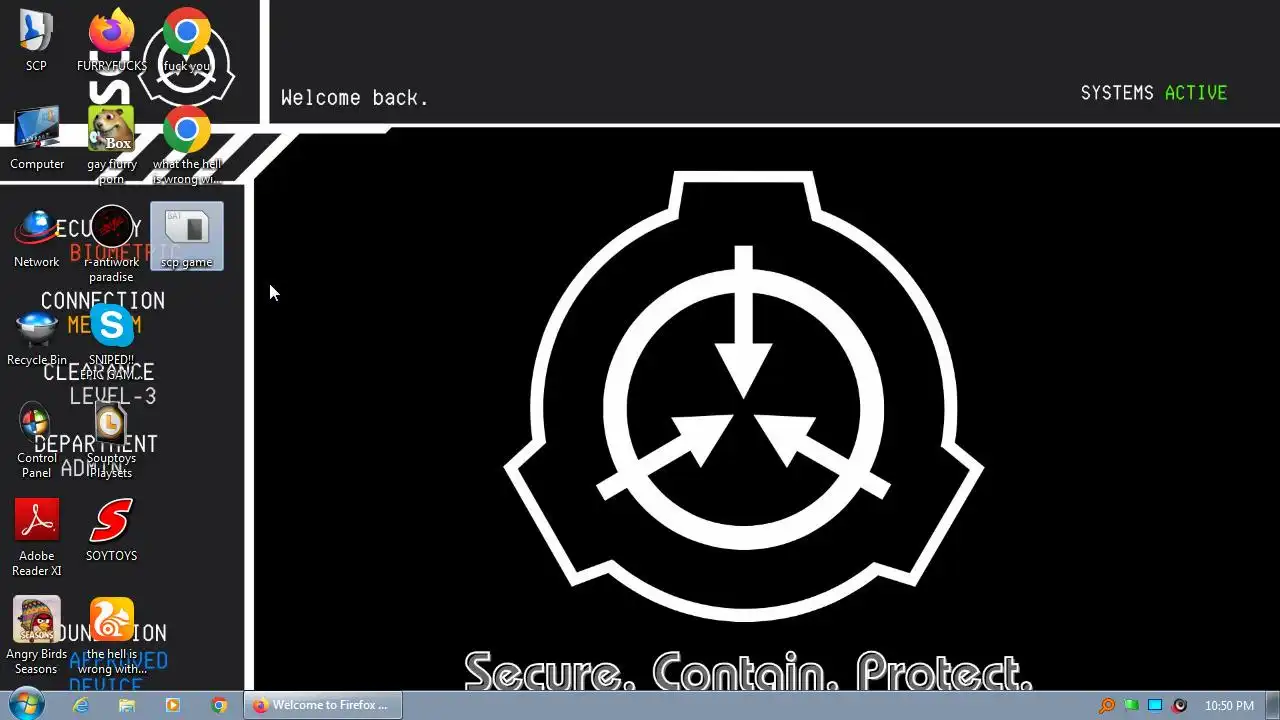Screen dimensions: 1280x720
Task: Open the Control Panel desktop icon
Action: point(36,440)
